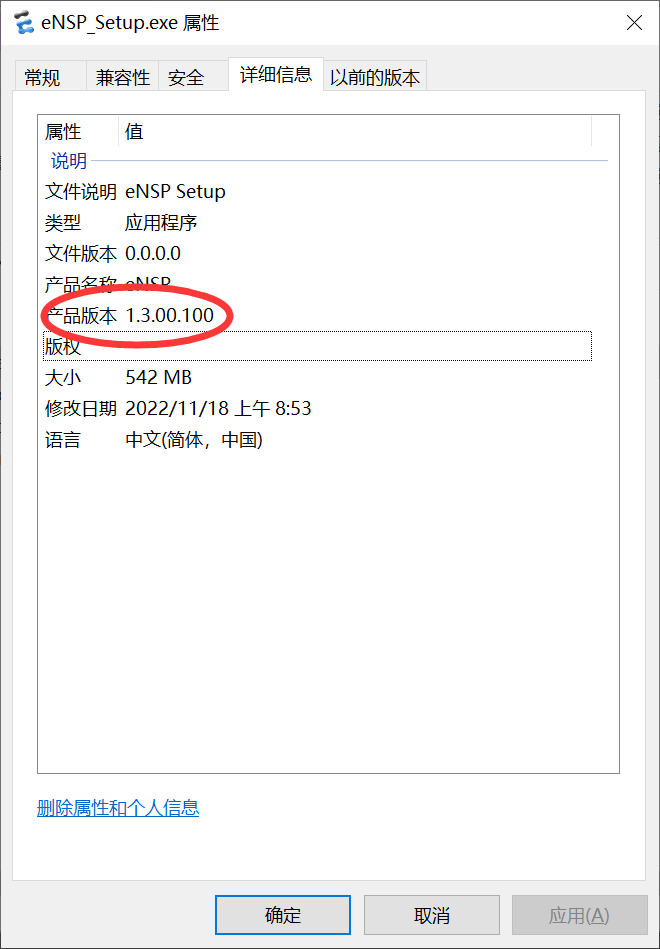The height and width of the screenshot is (949, 660).
Task: Click the 产品版本 label
Action: pos(81,315)
